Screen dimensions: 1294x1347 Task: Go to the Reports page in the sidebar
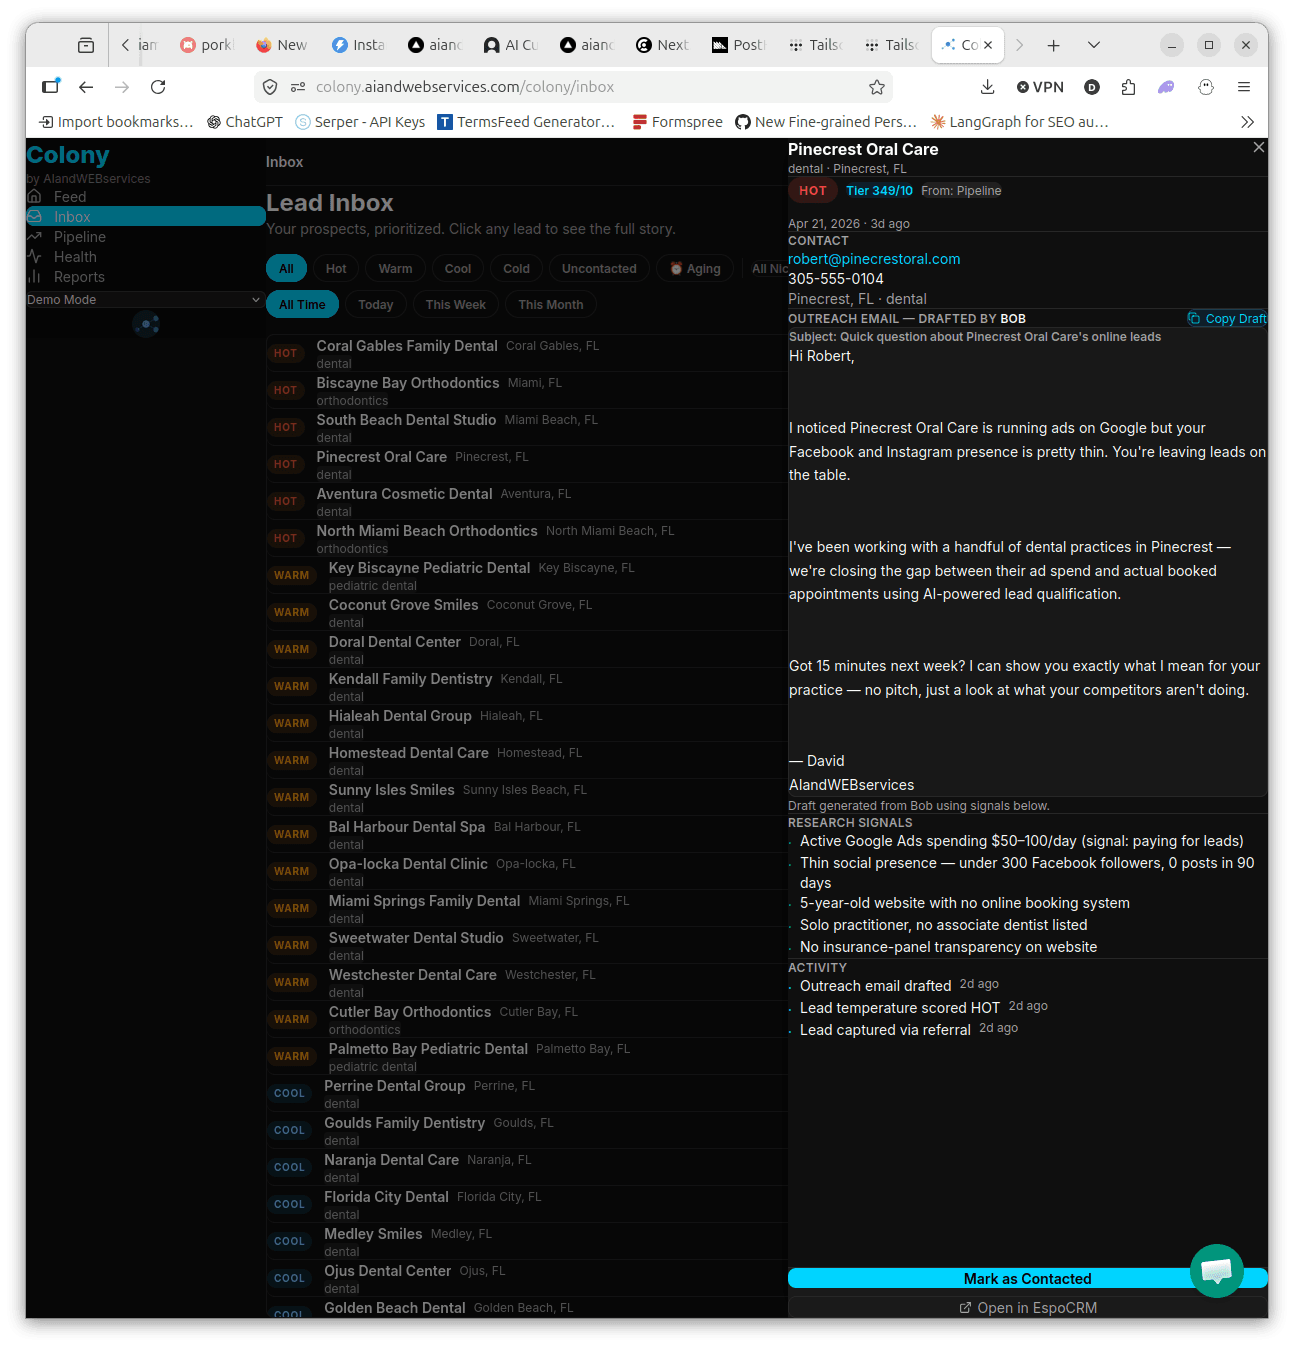tap(78, 277)
